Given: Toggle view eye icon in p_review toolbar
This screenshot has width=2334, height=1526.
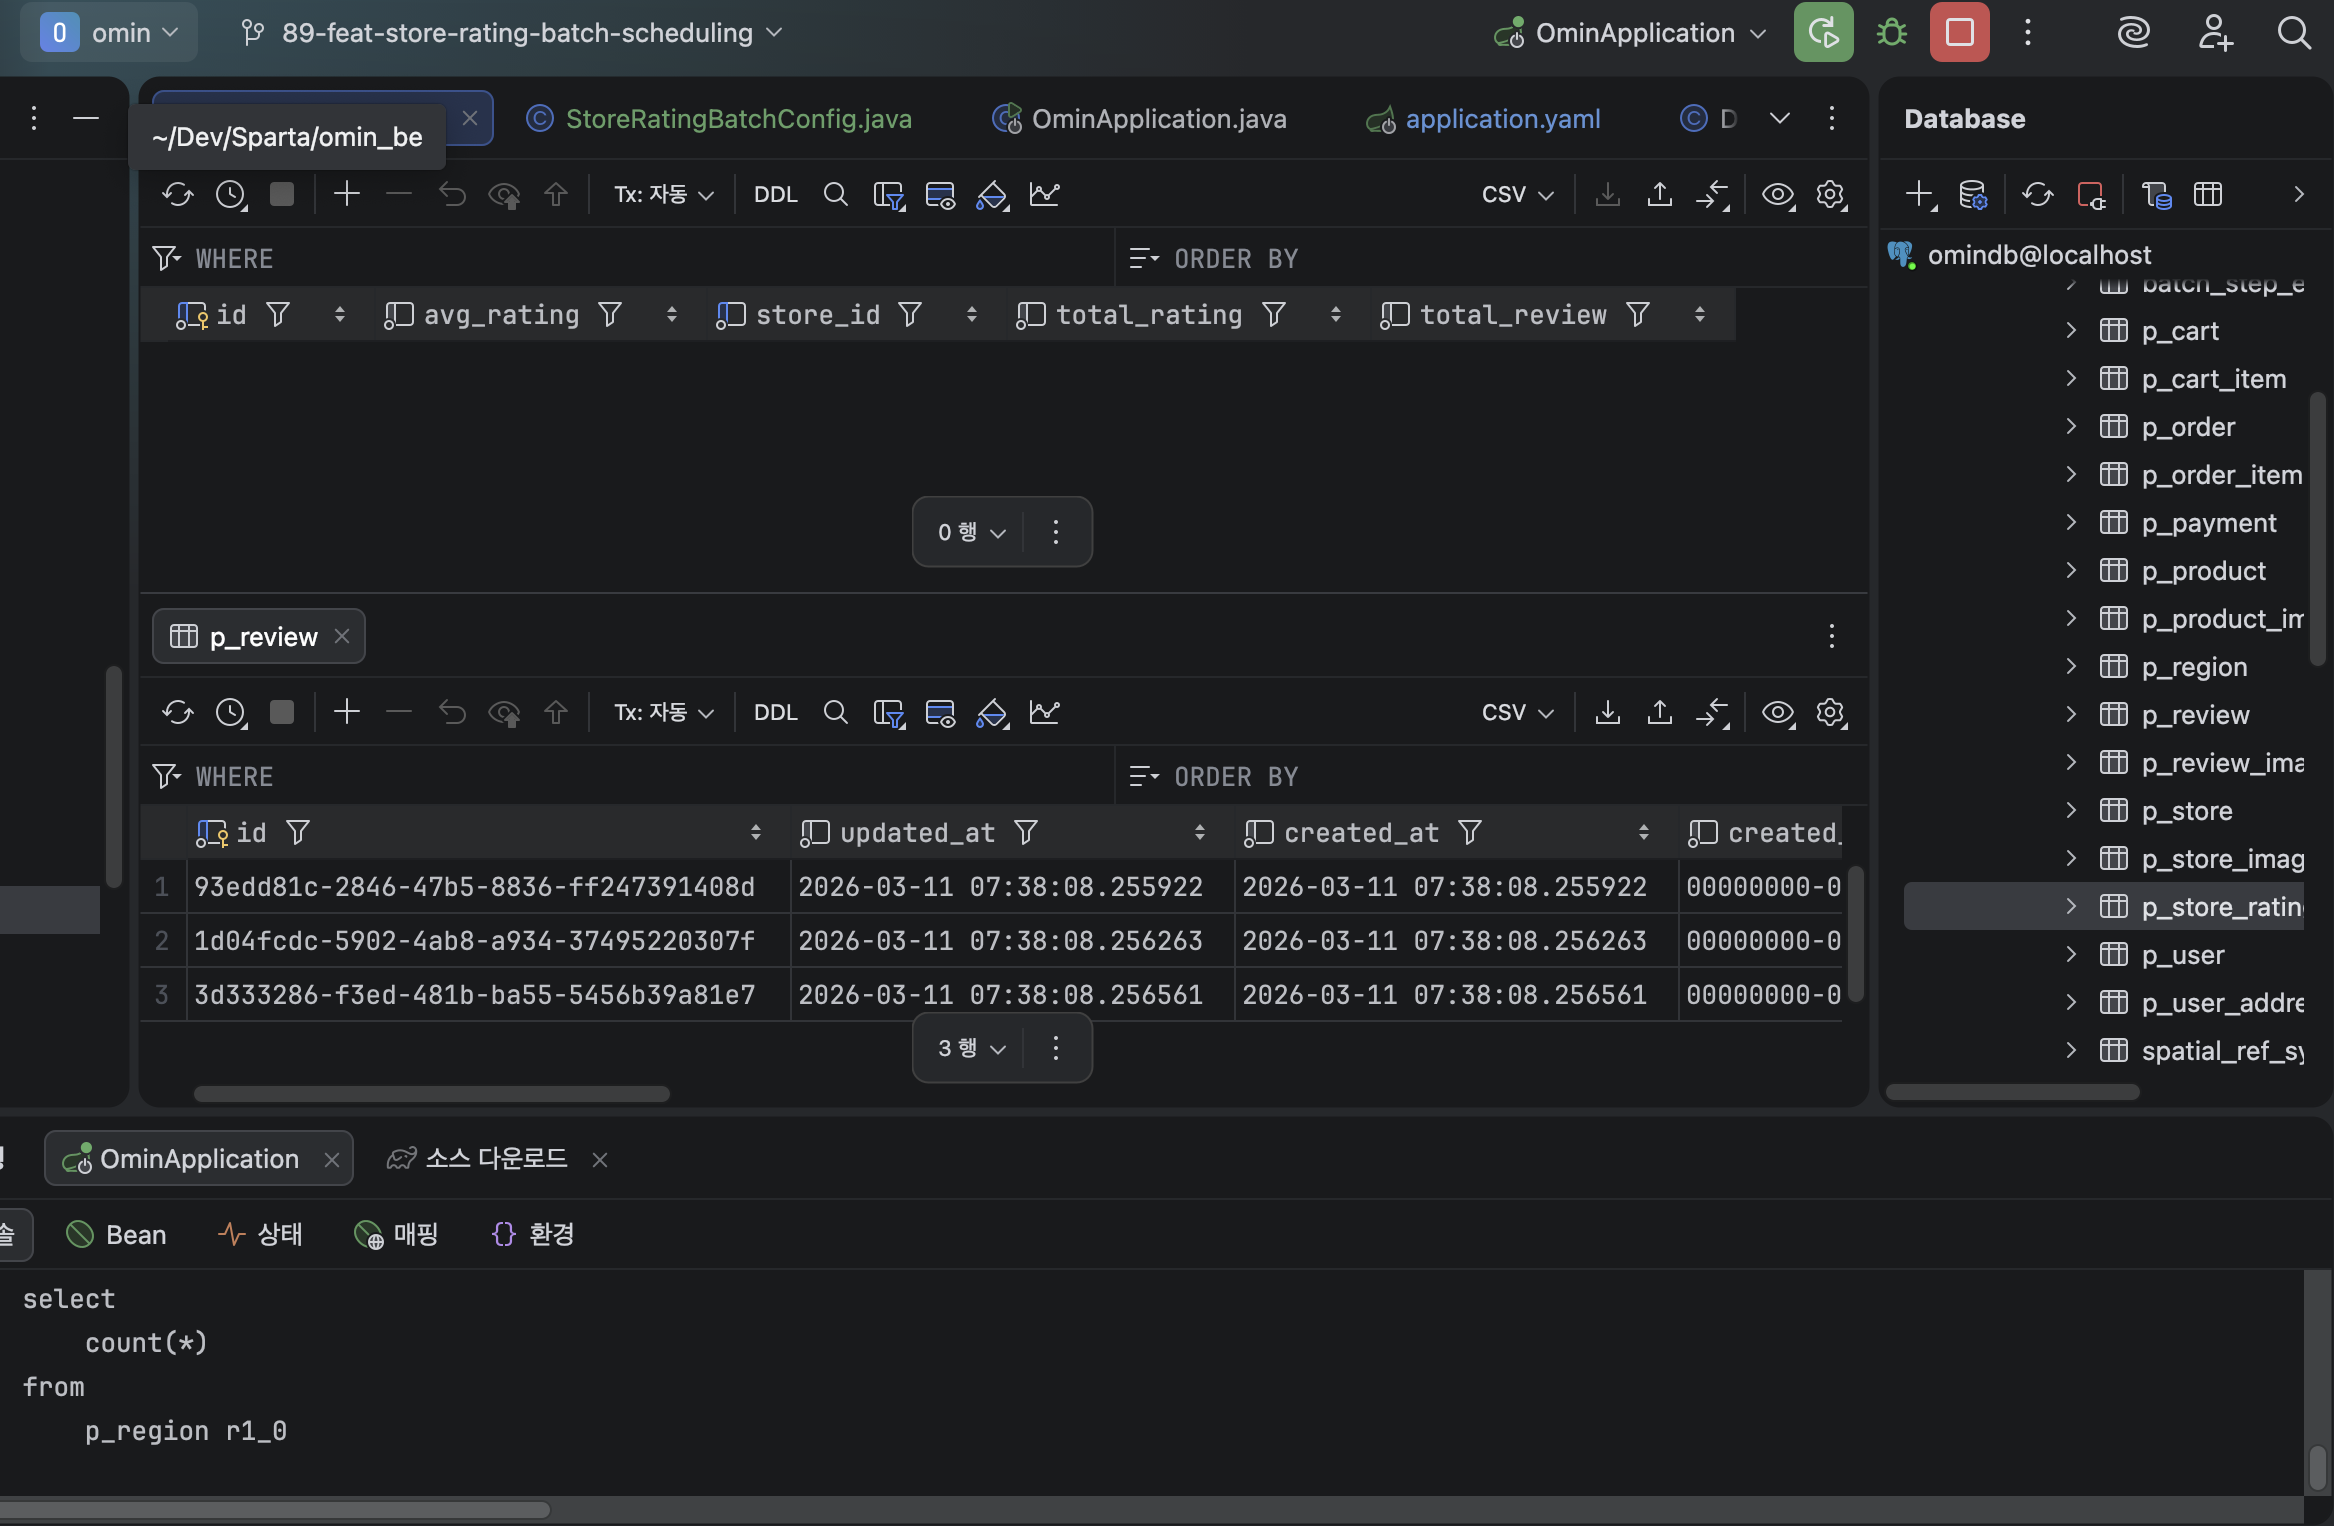Looking at the screenshot, I should (1777, 712).
